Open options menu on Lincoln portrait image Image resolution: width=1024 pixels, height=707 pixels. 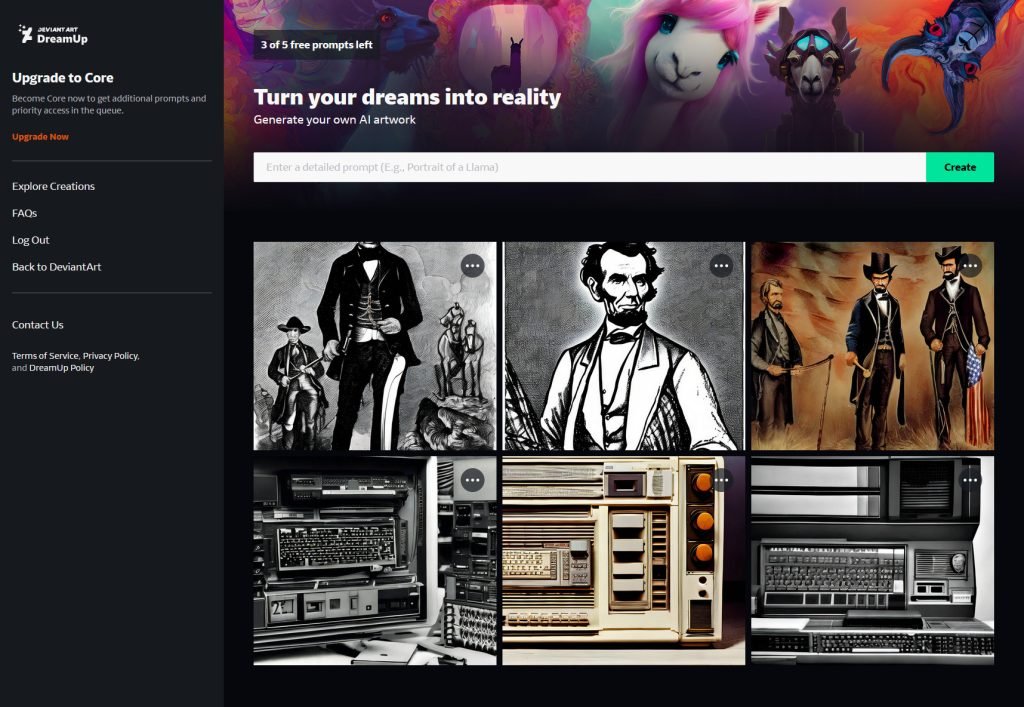click(x=721, y=266)
